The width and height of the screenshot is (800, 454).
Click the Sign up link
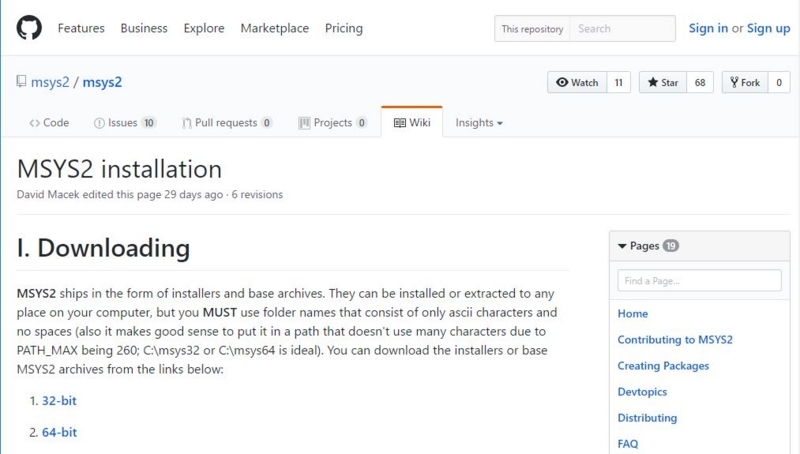click(x=768, y=28)
